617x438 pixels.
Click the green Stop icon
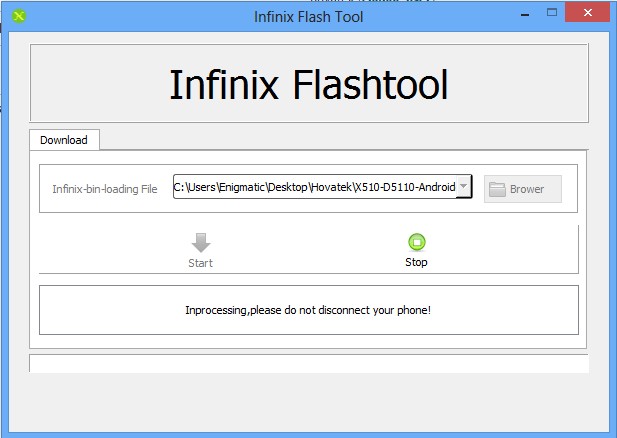pos(417,242)
